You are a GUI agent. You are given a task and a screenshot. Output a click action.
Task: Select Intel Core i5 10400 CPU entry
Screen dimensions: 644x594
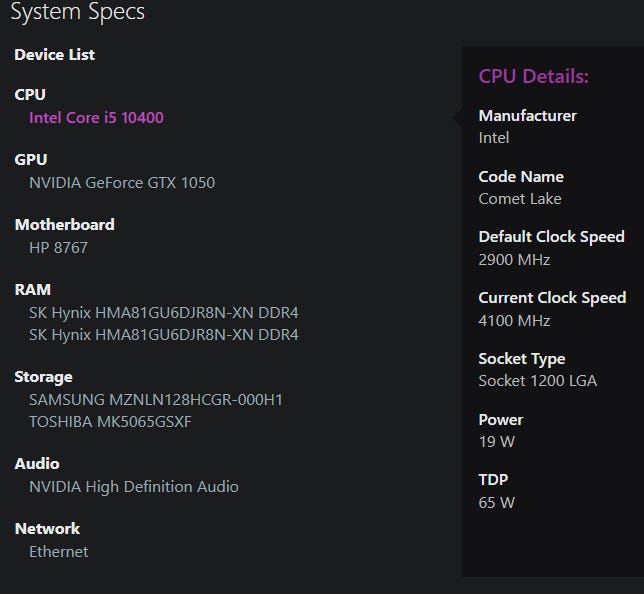(x=97, y=118)
